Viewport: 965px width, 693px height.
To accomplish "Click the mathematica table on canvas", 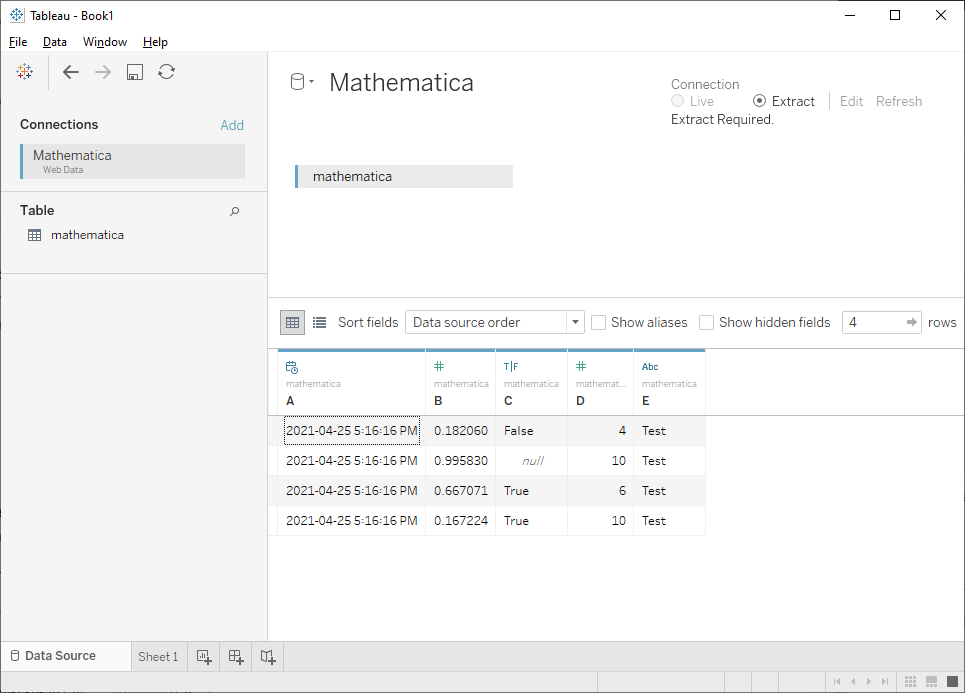I will click(404, 177).
